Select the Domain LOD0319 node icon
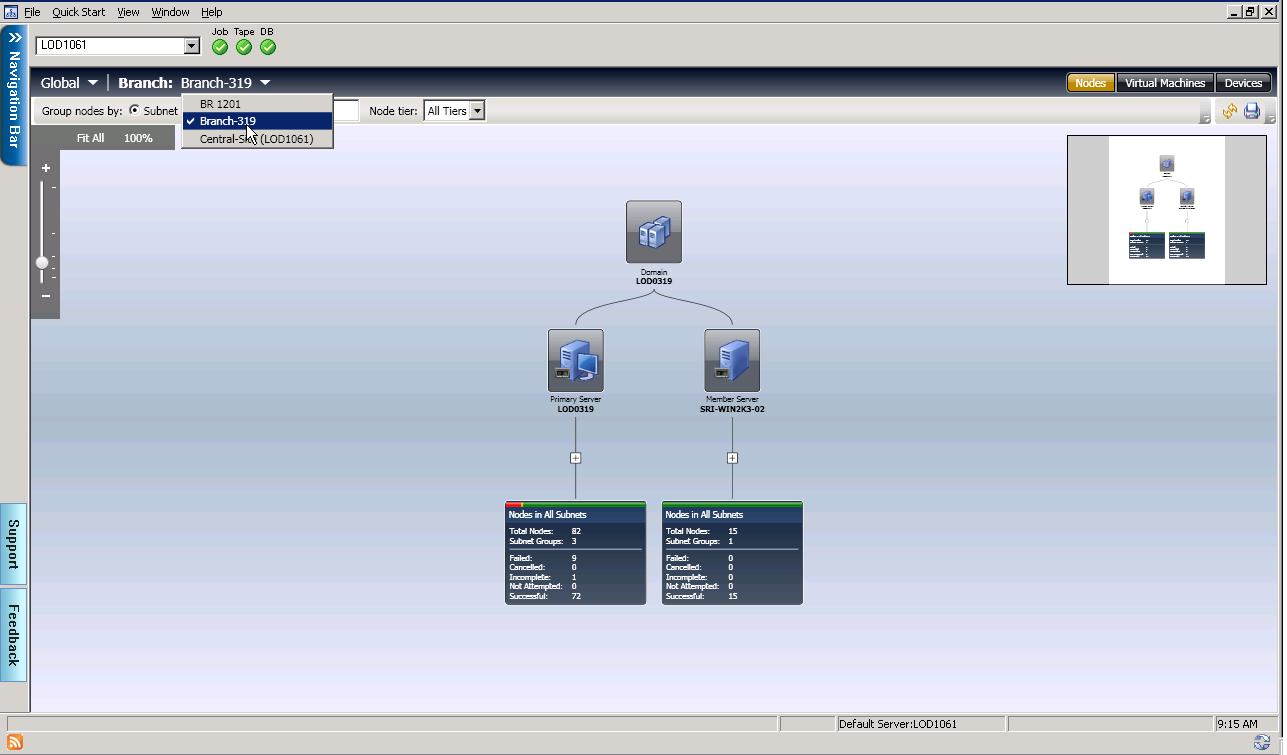Viewport: 1287px width, 755px height. click(x=654, y=232)
